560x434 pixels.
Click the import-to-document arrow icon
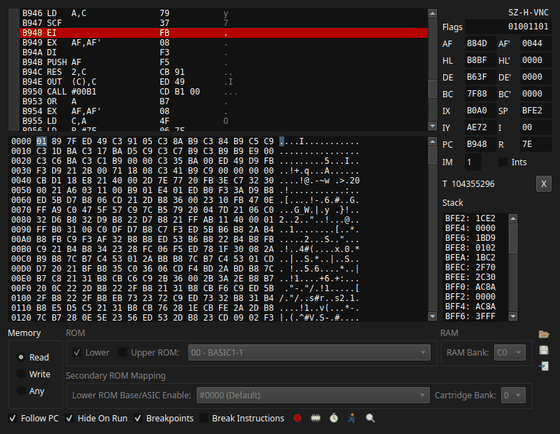544,366
